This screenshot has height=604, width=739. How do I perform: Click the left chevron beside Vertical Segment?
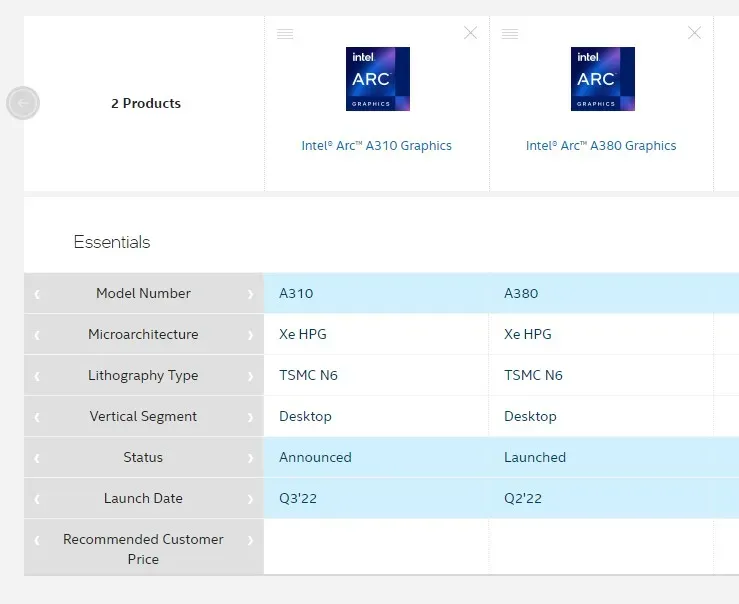click(37, 417)
